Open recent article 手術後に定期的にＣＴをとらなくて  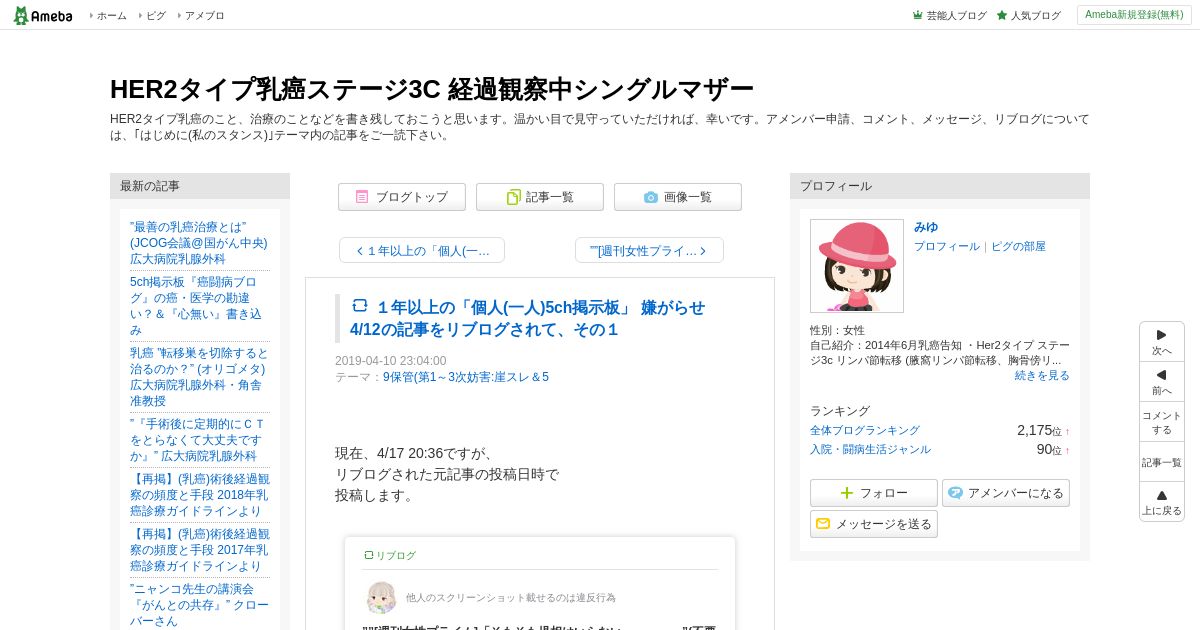[x=199, y=440]
